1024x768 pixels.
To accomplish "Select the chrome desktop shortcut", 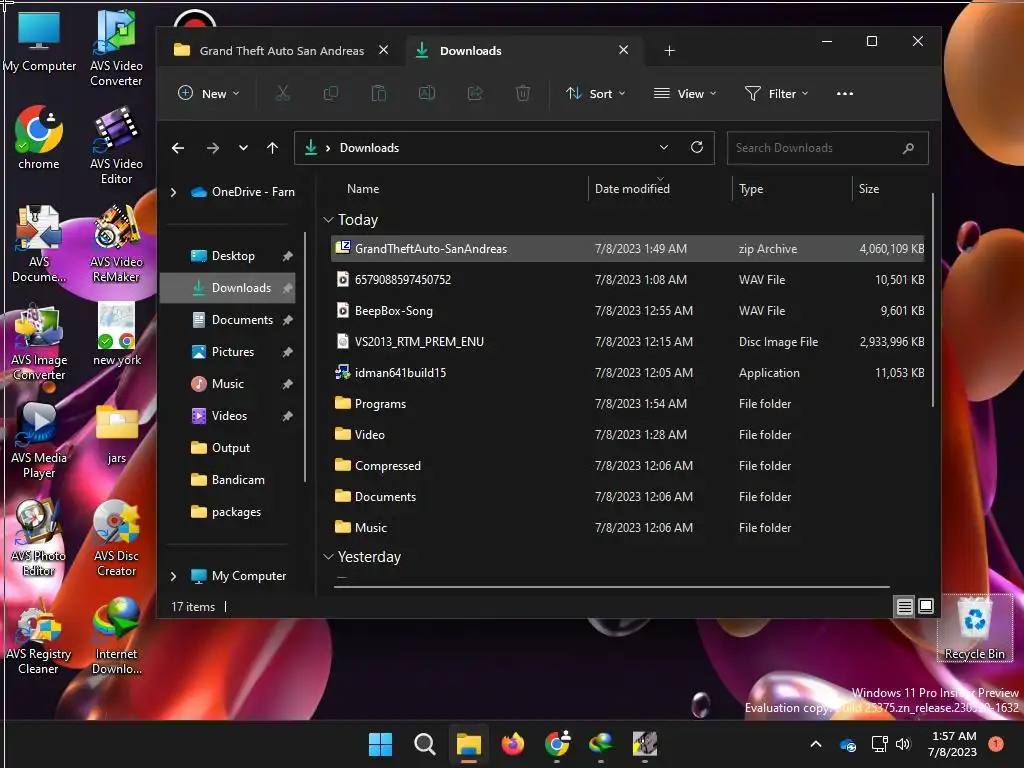I will tap(39, 137).
